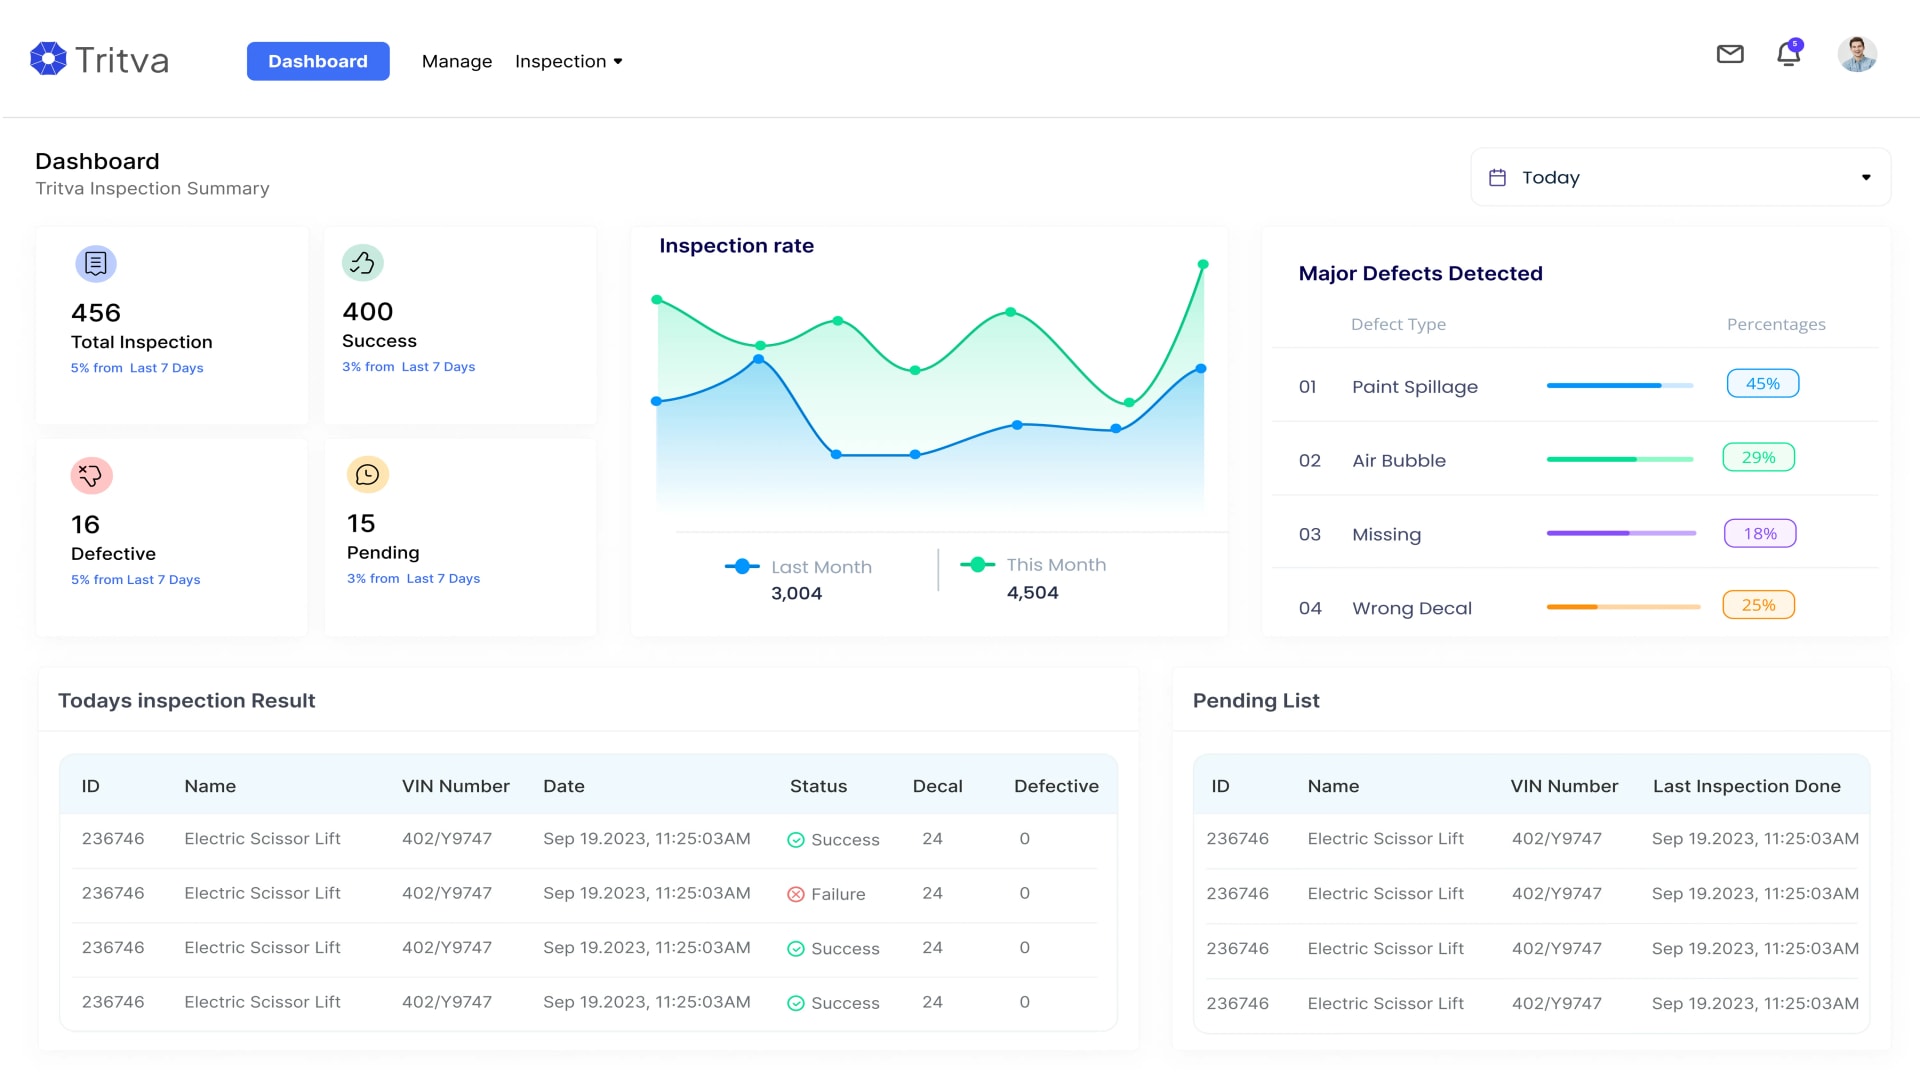Click the Defective thumbs-down icon
This screenshot has width=1920, height=1080.
point(92,475)
